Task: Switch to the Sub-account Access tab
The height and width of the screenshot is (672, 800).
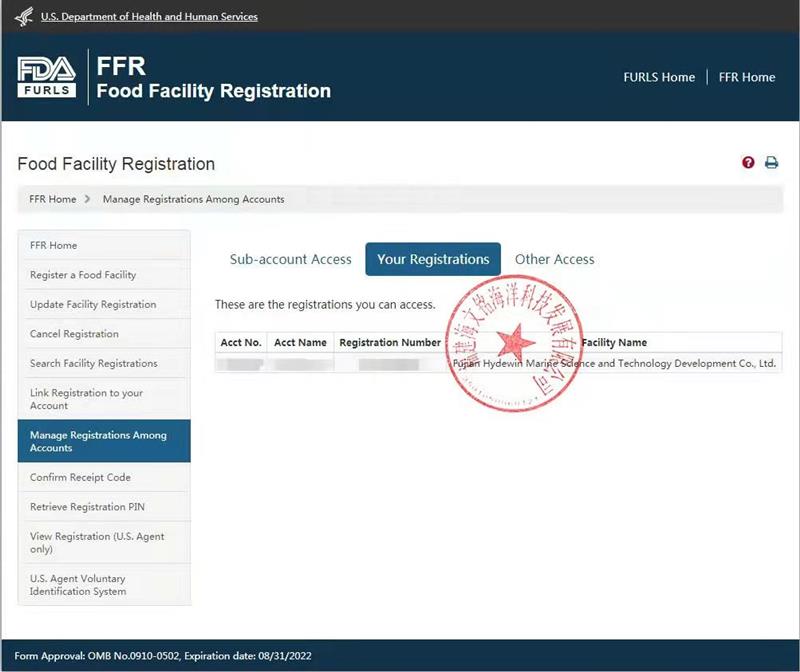Action: coord(290,259)
